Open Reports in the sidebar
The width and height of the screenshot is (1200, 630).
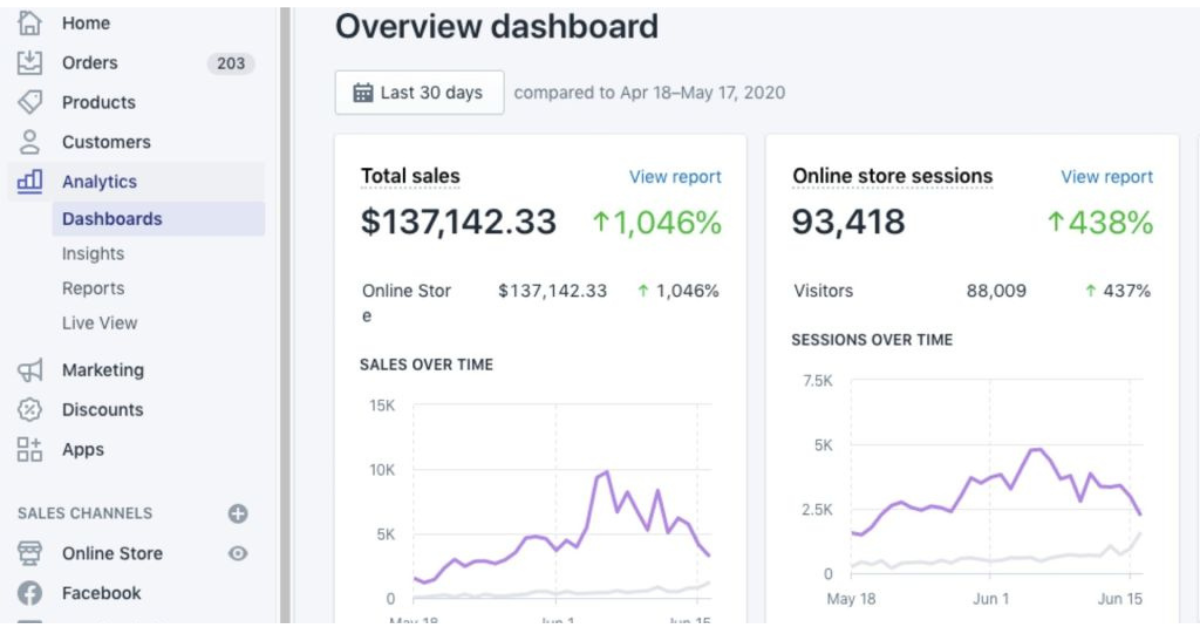point(93,288)
